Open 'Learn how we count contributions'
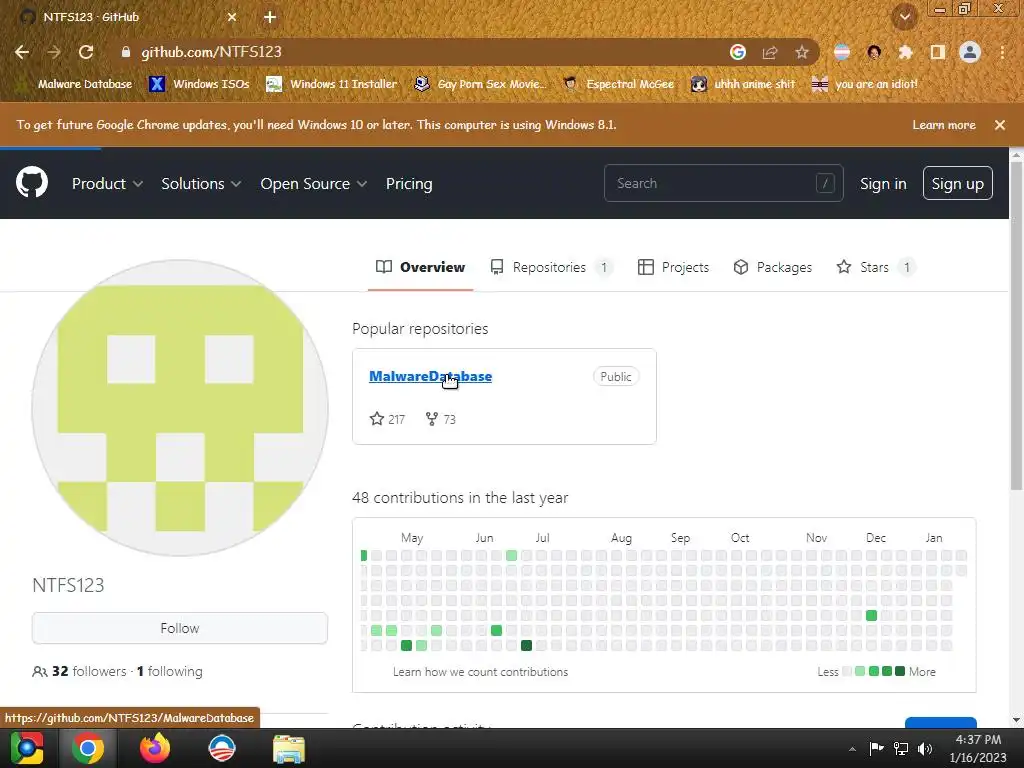The image size is (1024, 768). (x=481, y=672)
